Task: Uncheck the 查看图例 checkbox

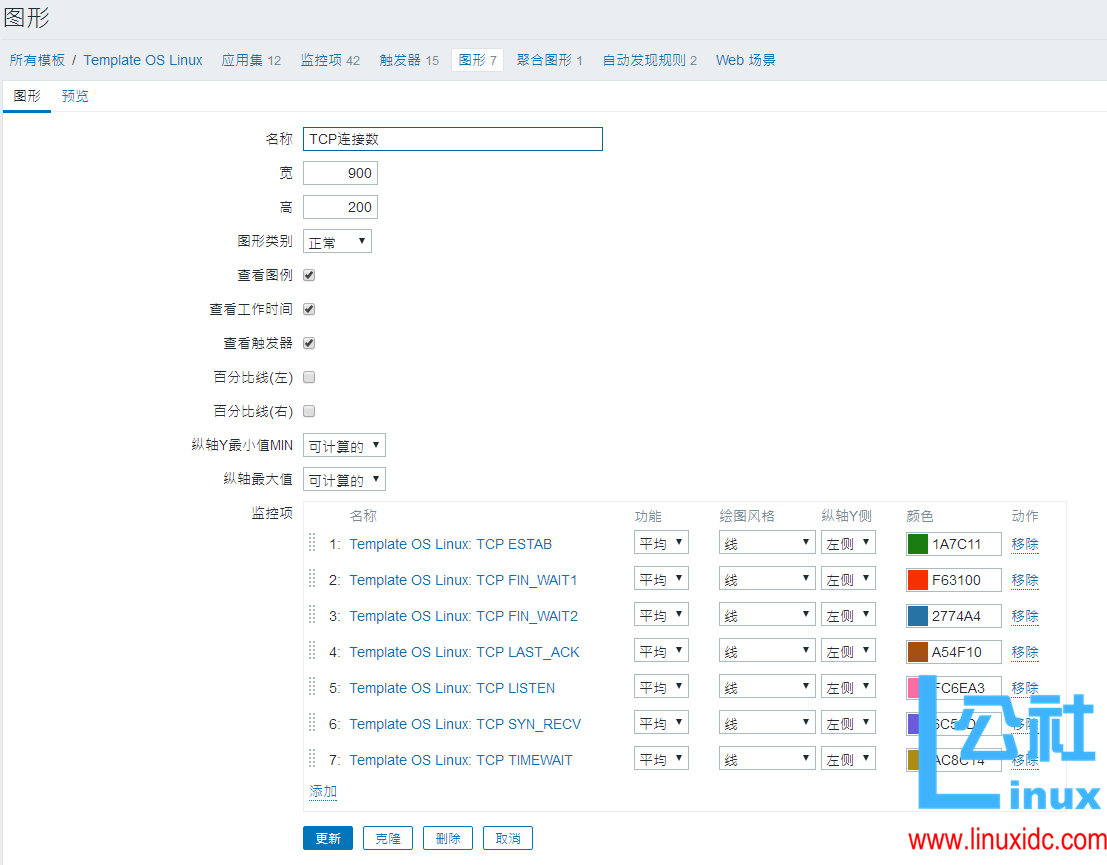Action: pyautogui.click(x=309, y=275)
